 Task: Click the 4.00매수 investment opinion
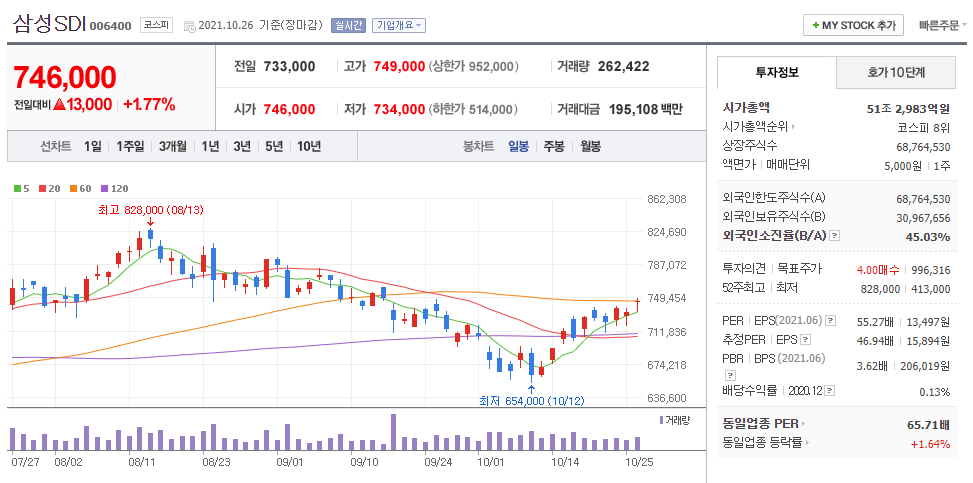[877, 269]
